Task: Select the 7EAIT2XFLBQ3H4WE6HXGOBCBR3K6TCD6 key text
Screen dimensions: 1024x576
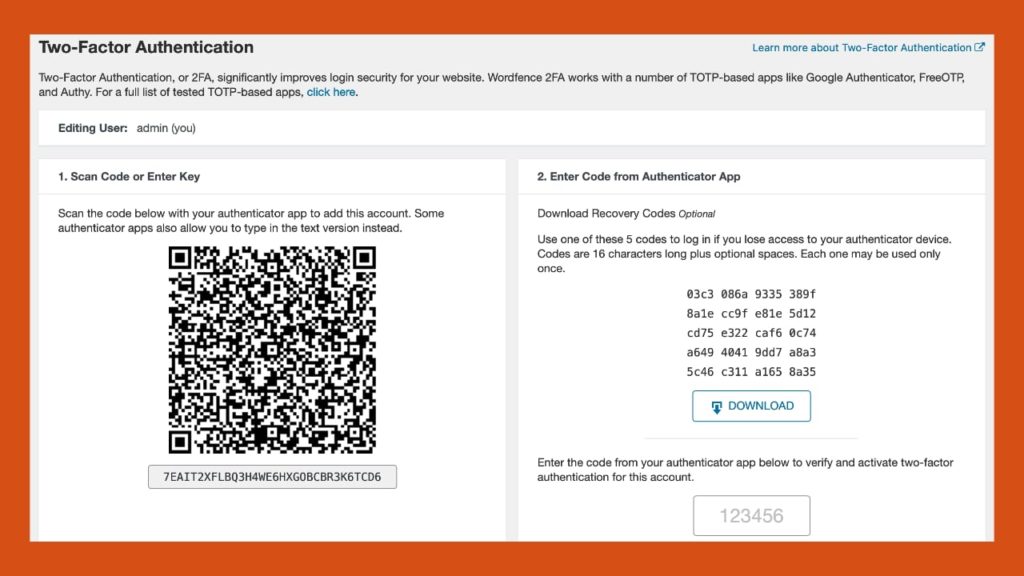Action: click(272, 476)
